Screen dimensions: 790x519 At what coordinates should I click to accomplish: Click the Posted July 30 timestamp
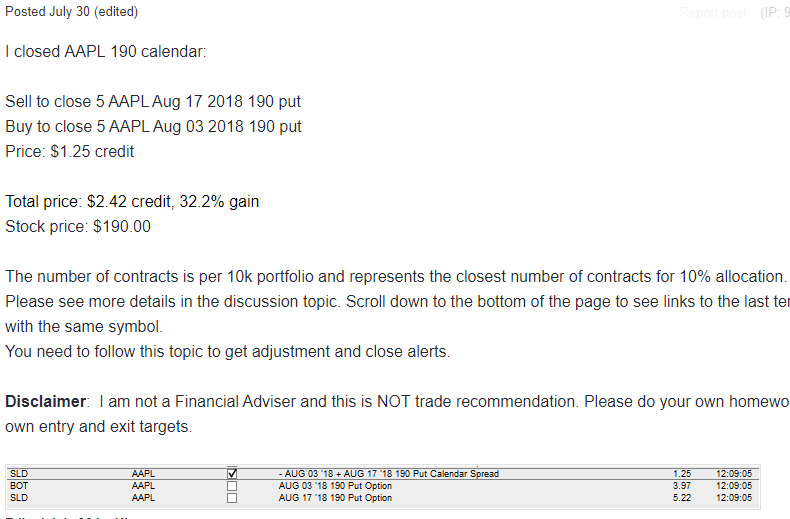point(47,12)
